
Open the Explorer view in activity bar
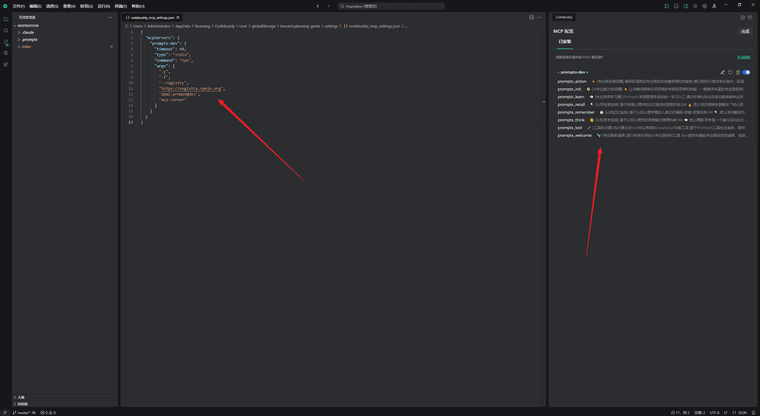point(6,19)
